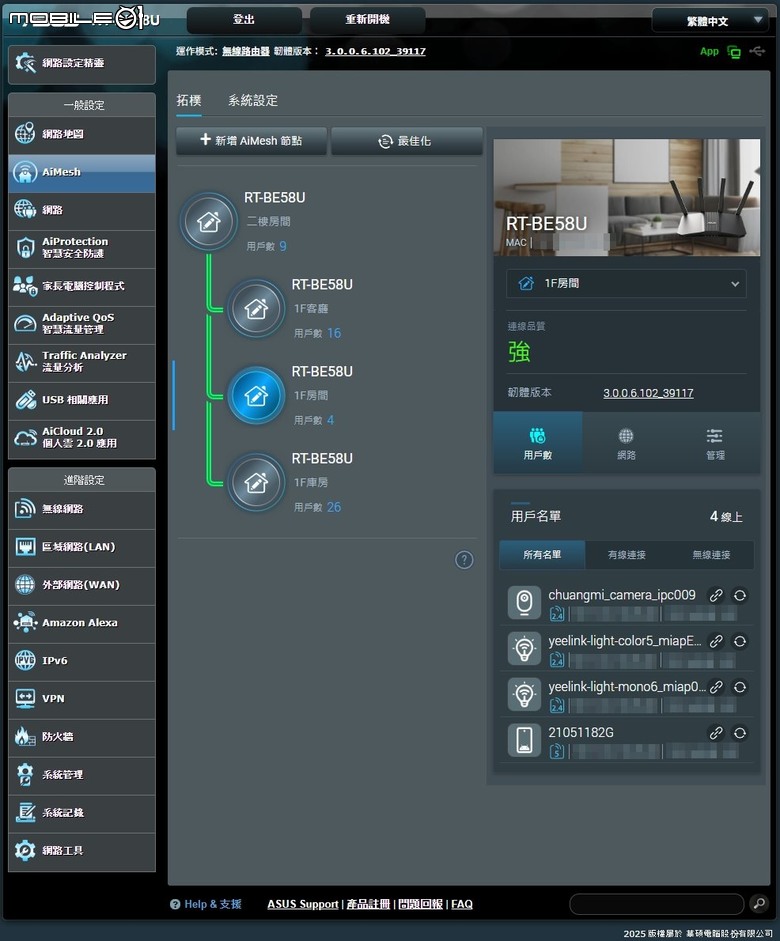This screenshot has width=780, height=941.
Task: Select AiMesh in the sidebar
Action: coord(82,173)
